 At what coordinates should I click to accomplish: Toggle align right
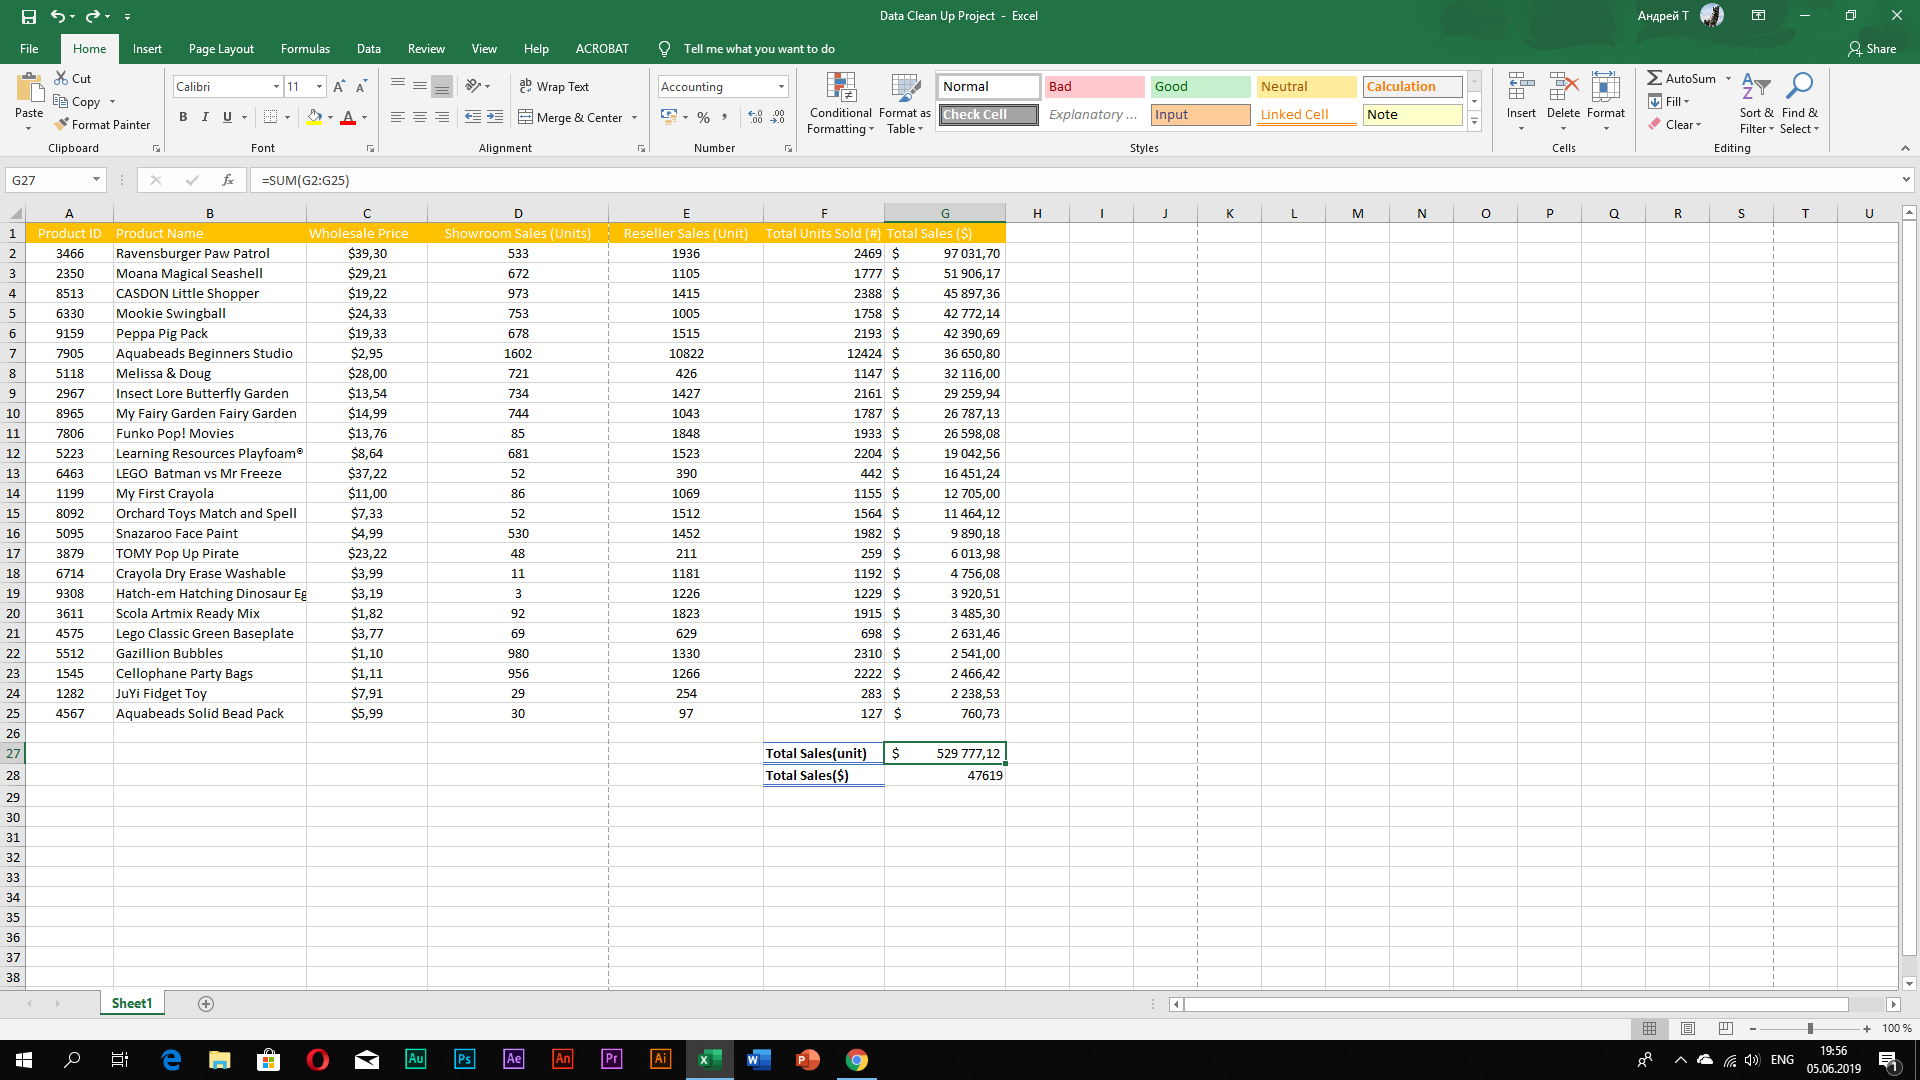442,117
